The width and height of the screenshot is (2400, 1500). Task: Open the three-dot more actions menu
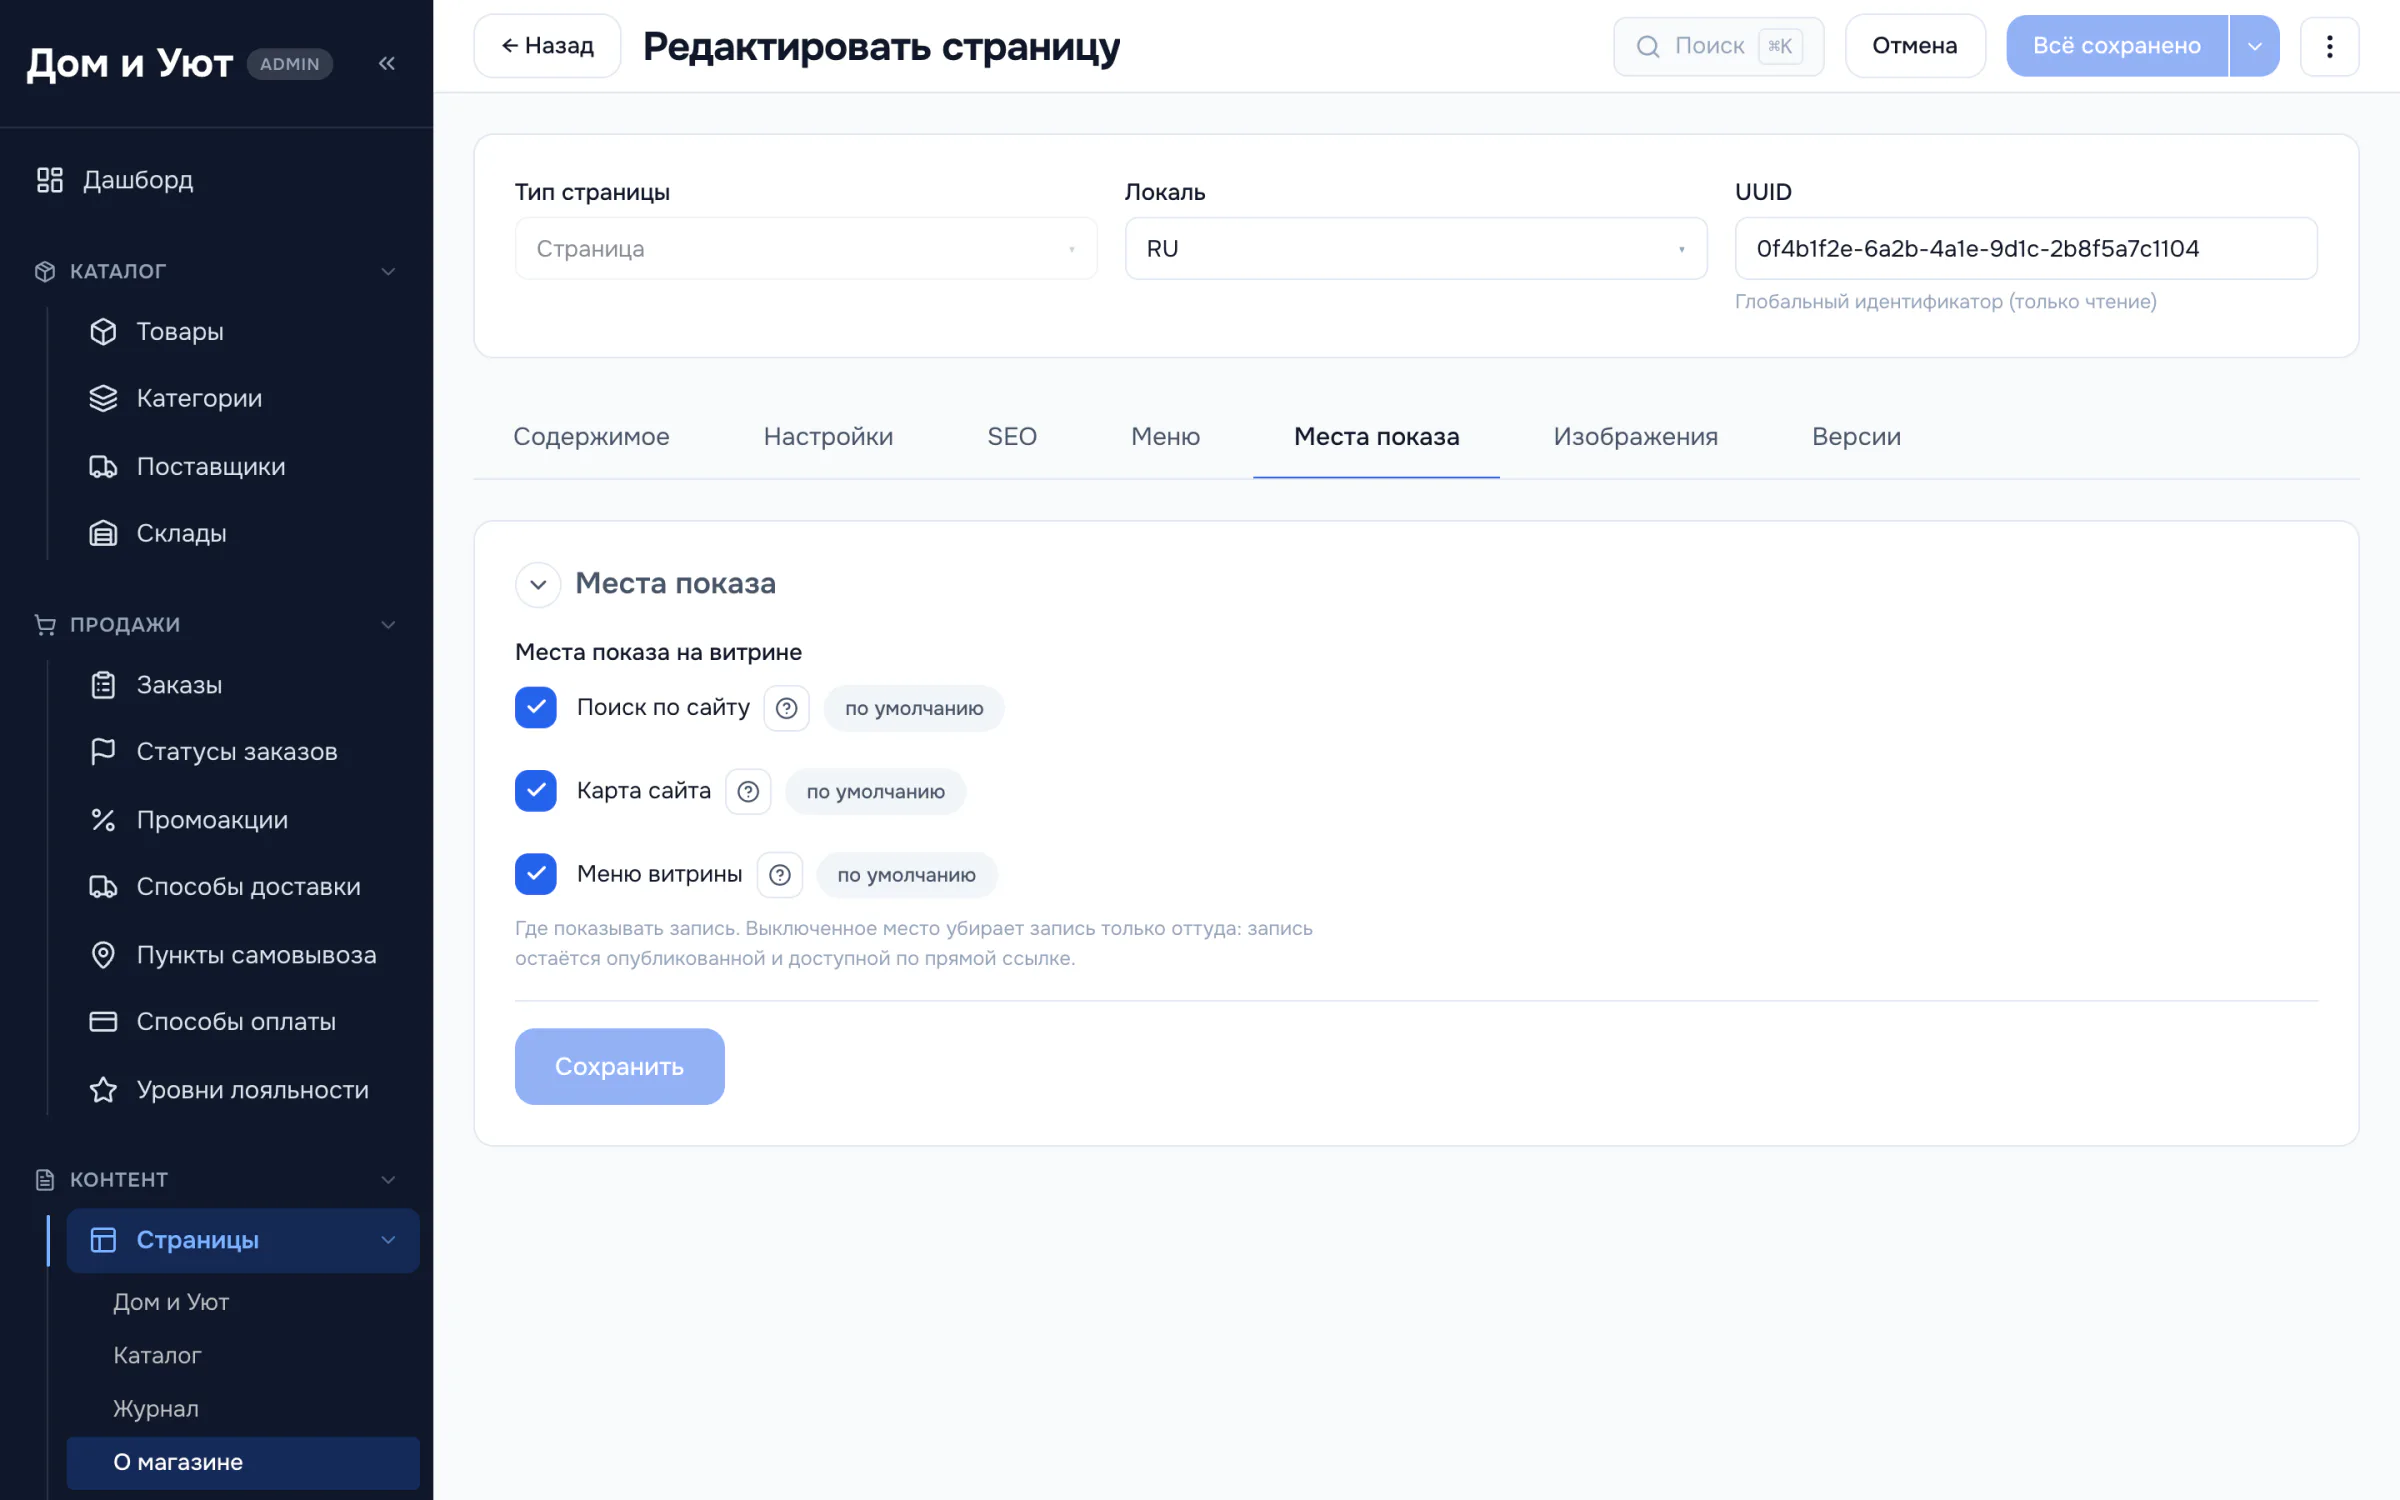click(x=2329, y=46)
